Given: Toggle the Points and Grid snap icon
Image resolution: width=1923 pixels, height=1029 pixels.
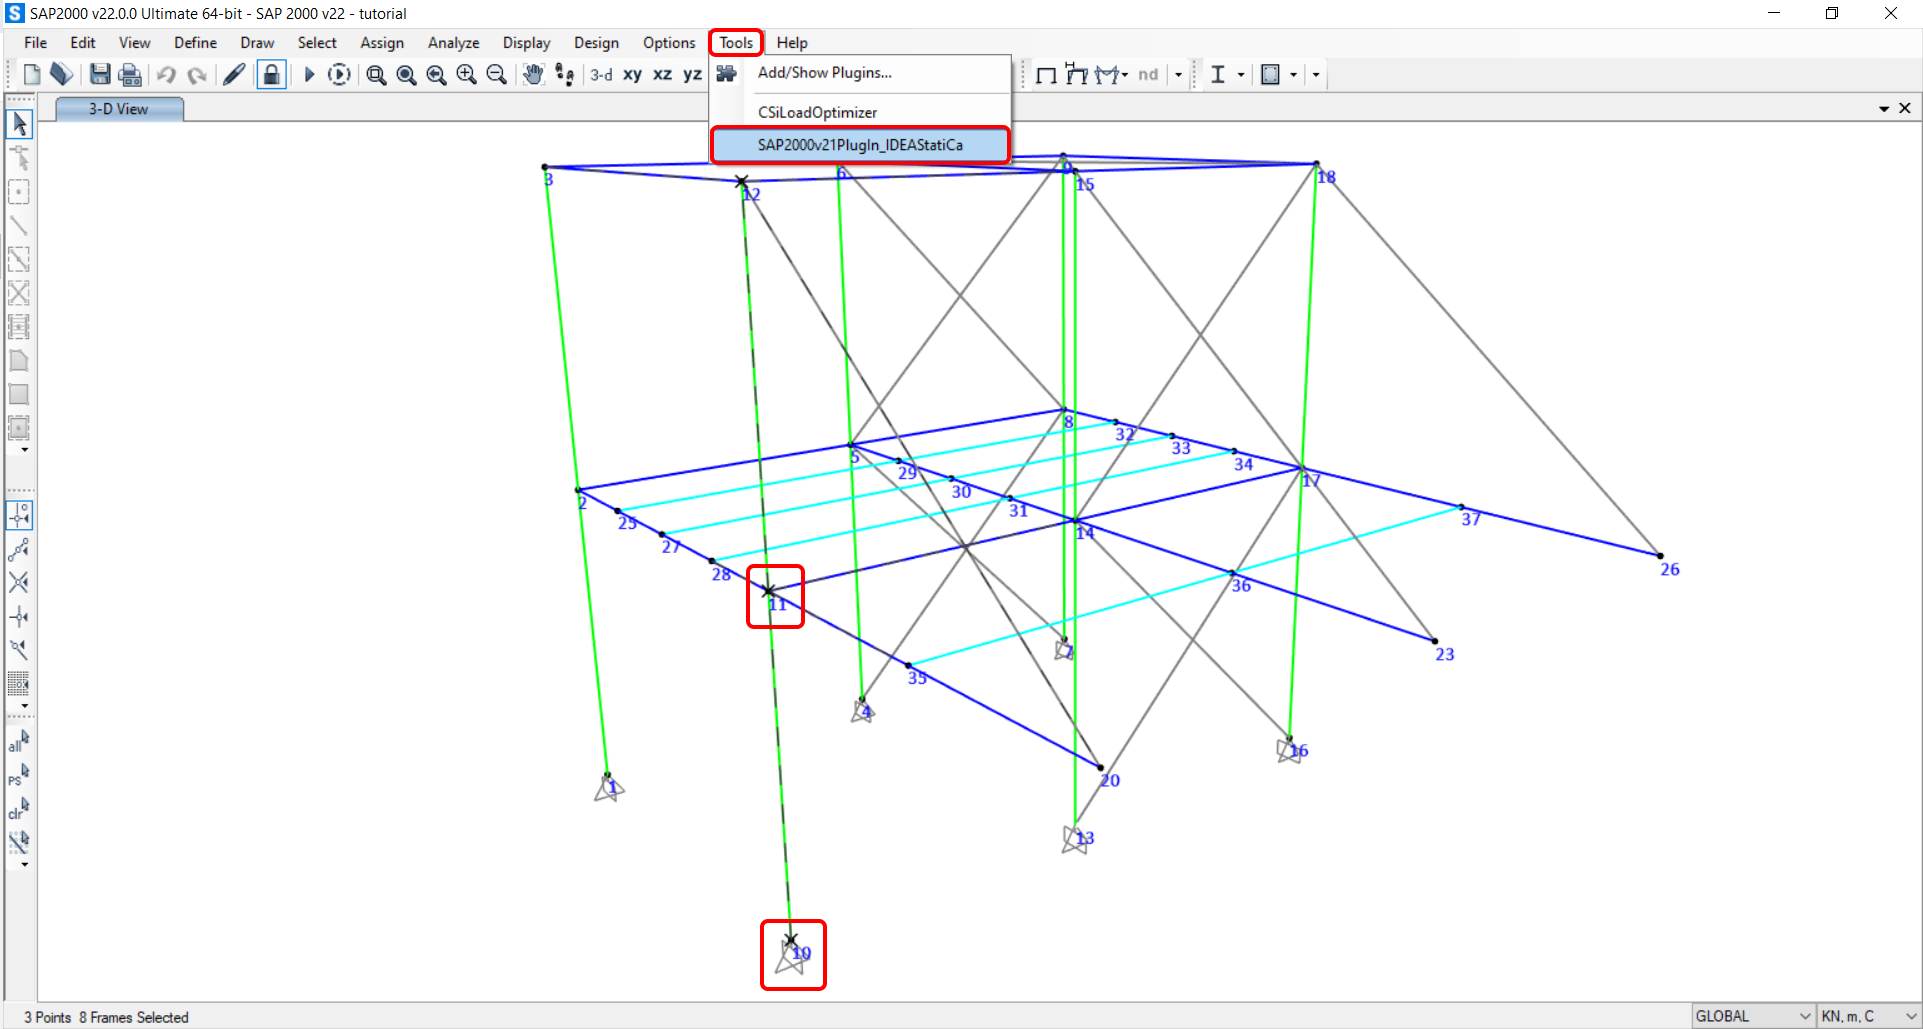Looking at the screenshot, I should point(19,515).
